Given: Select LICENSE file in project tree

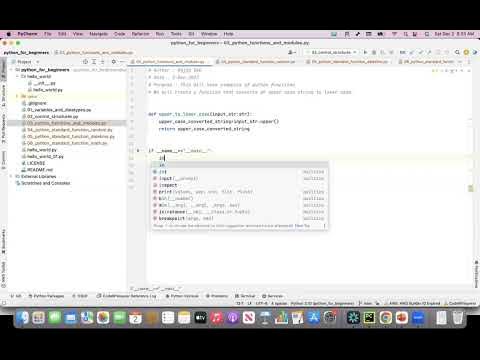Looking at the screenshot, I should coord(36,163).
